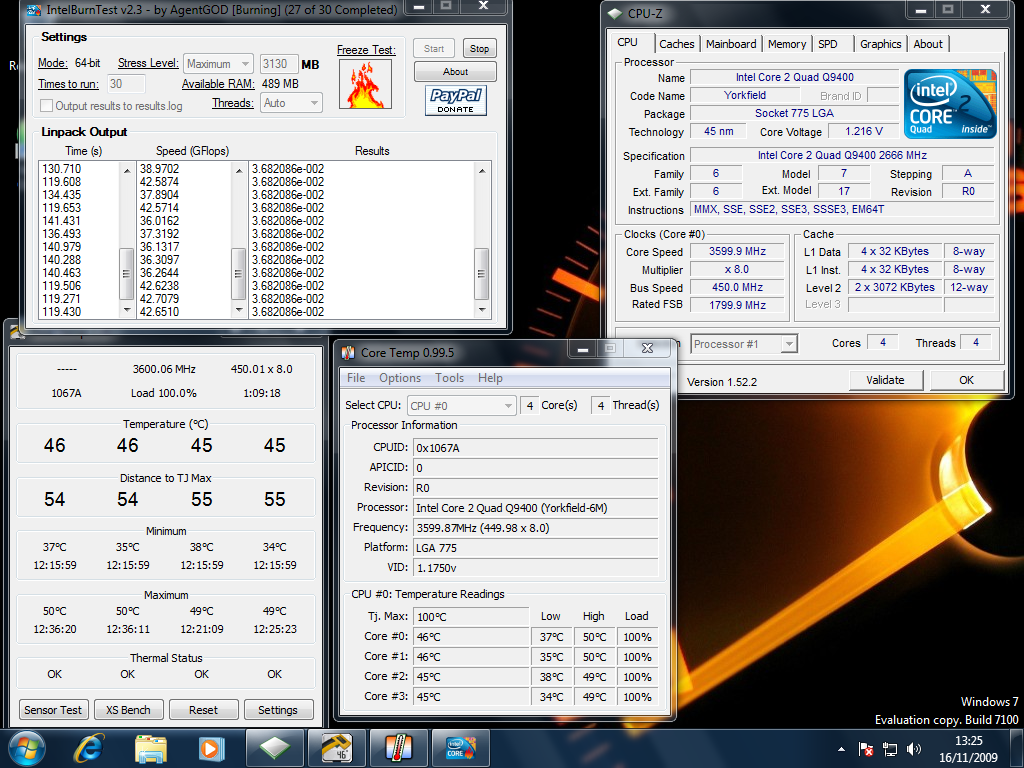Open the Tools menu in Core Temp
Viewport: 1024px width, 768px height.
pos(449,378)
